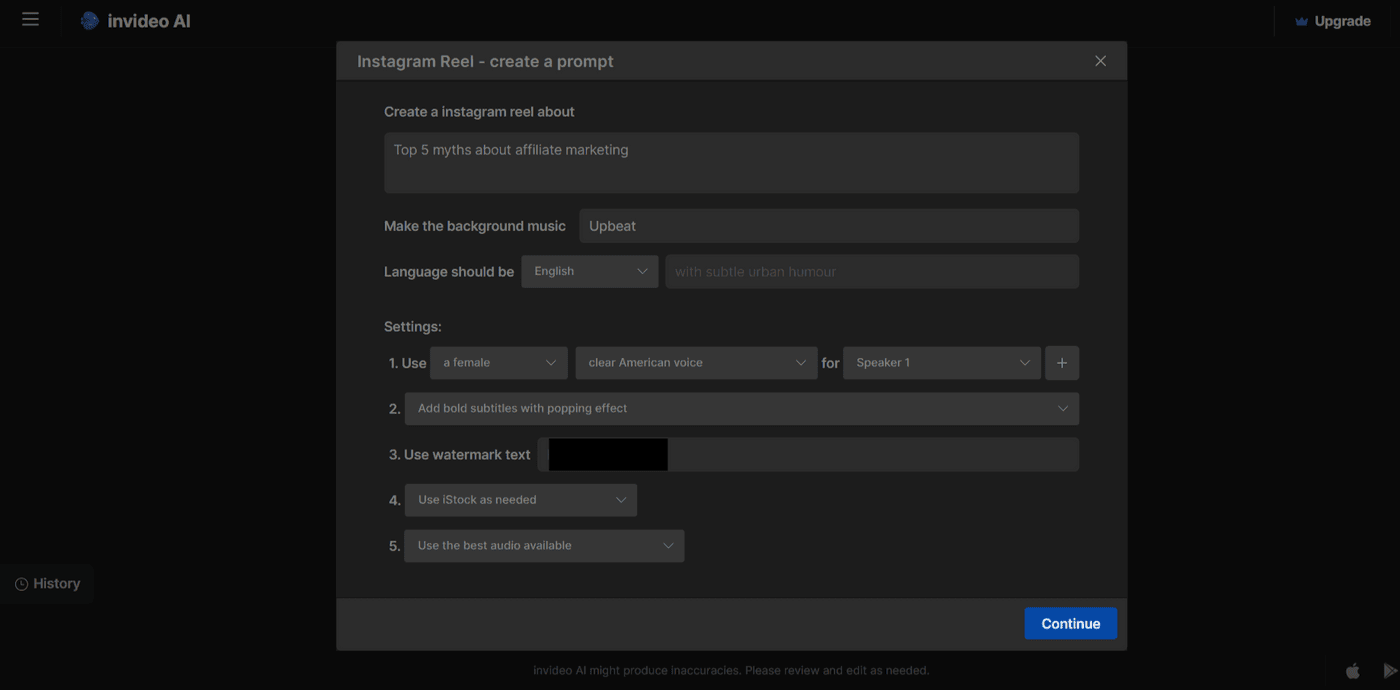Open the hamburger menu icon

coord(30,20)
